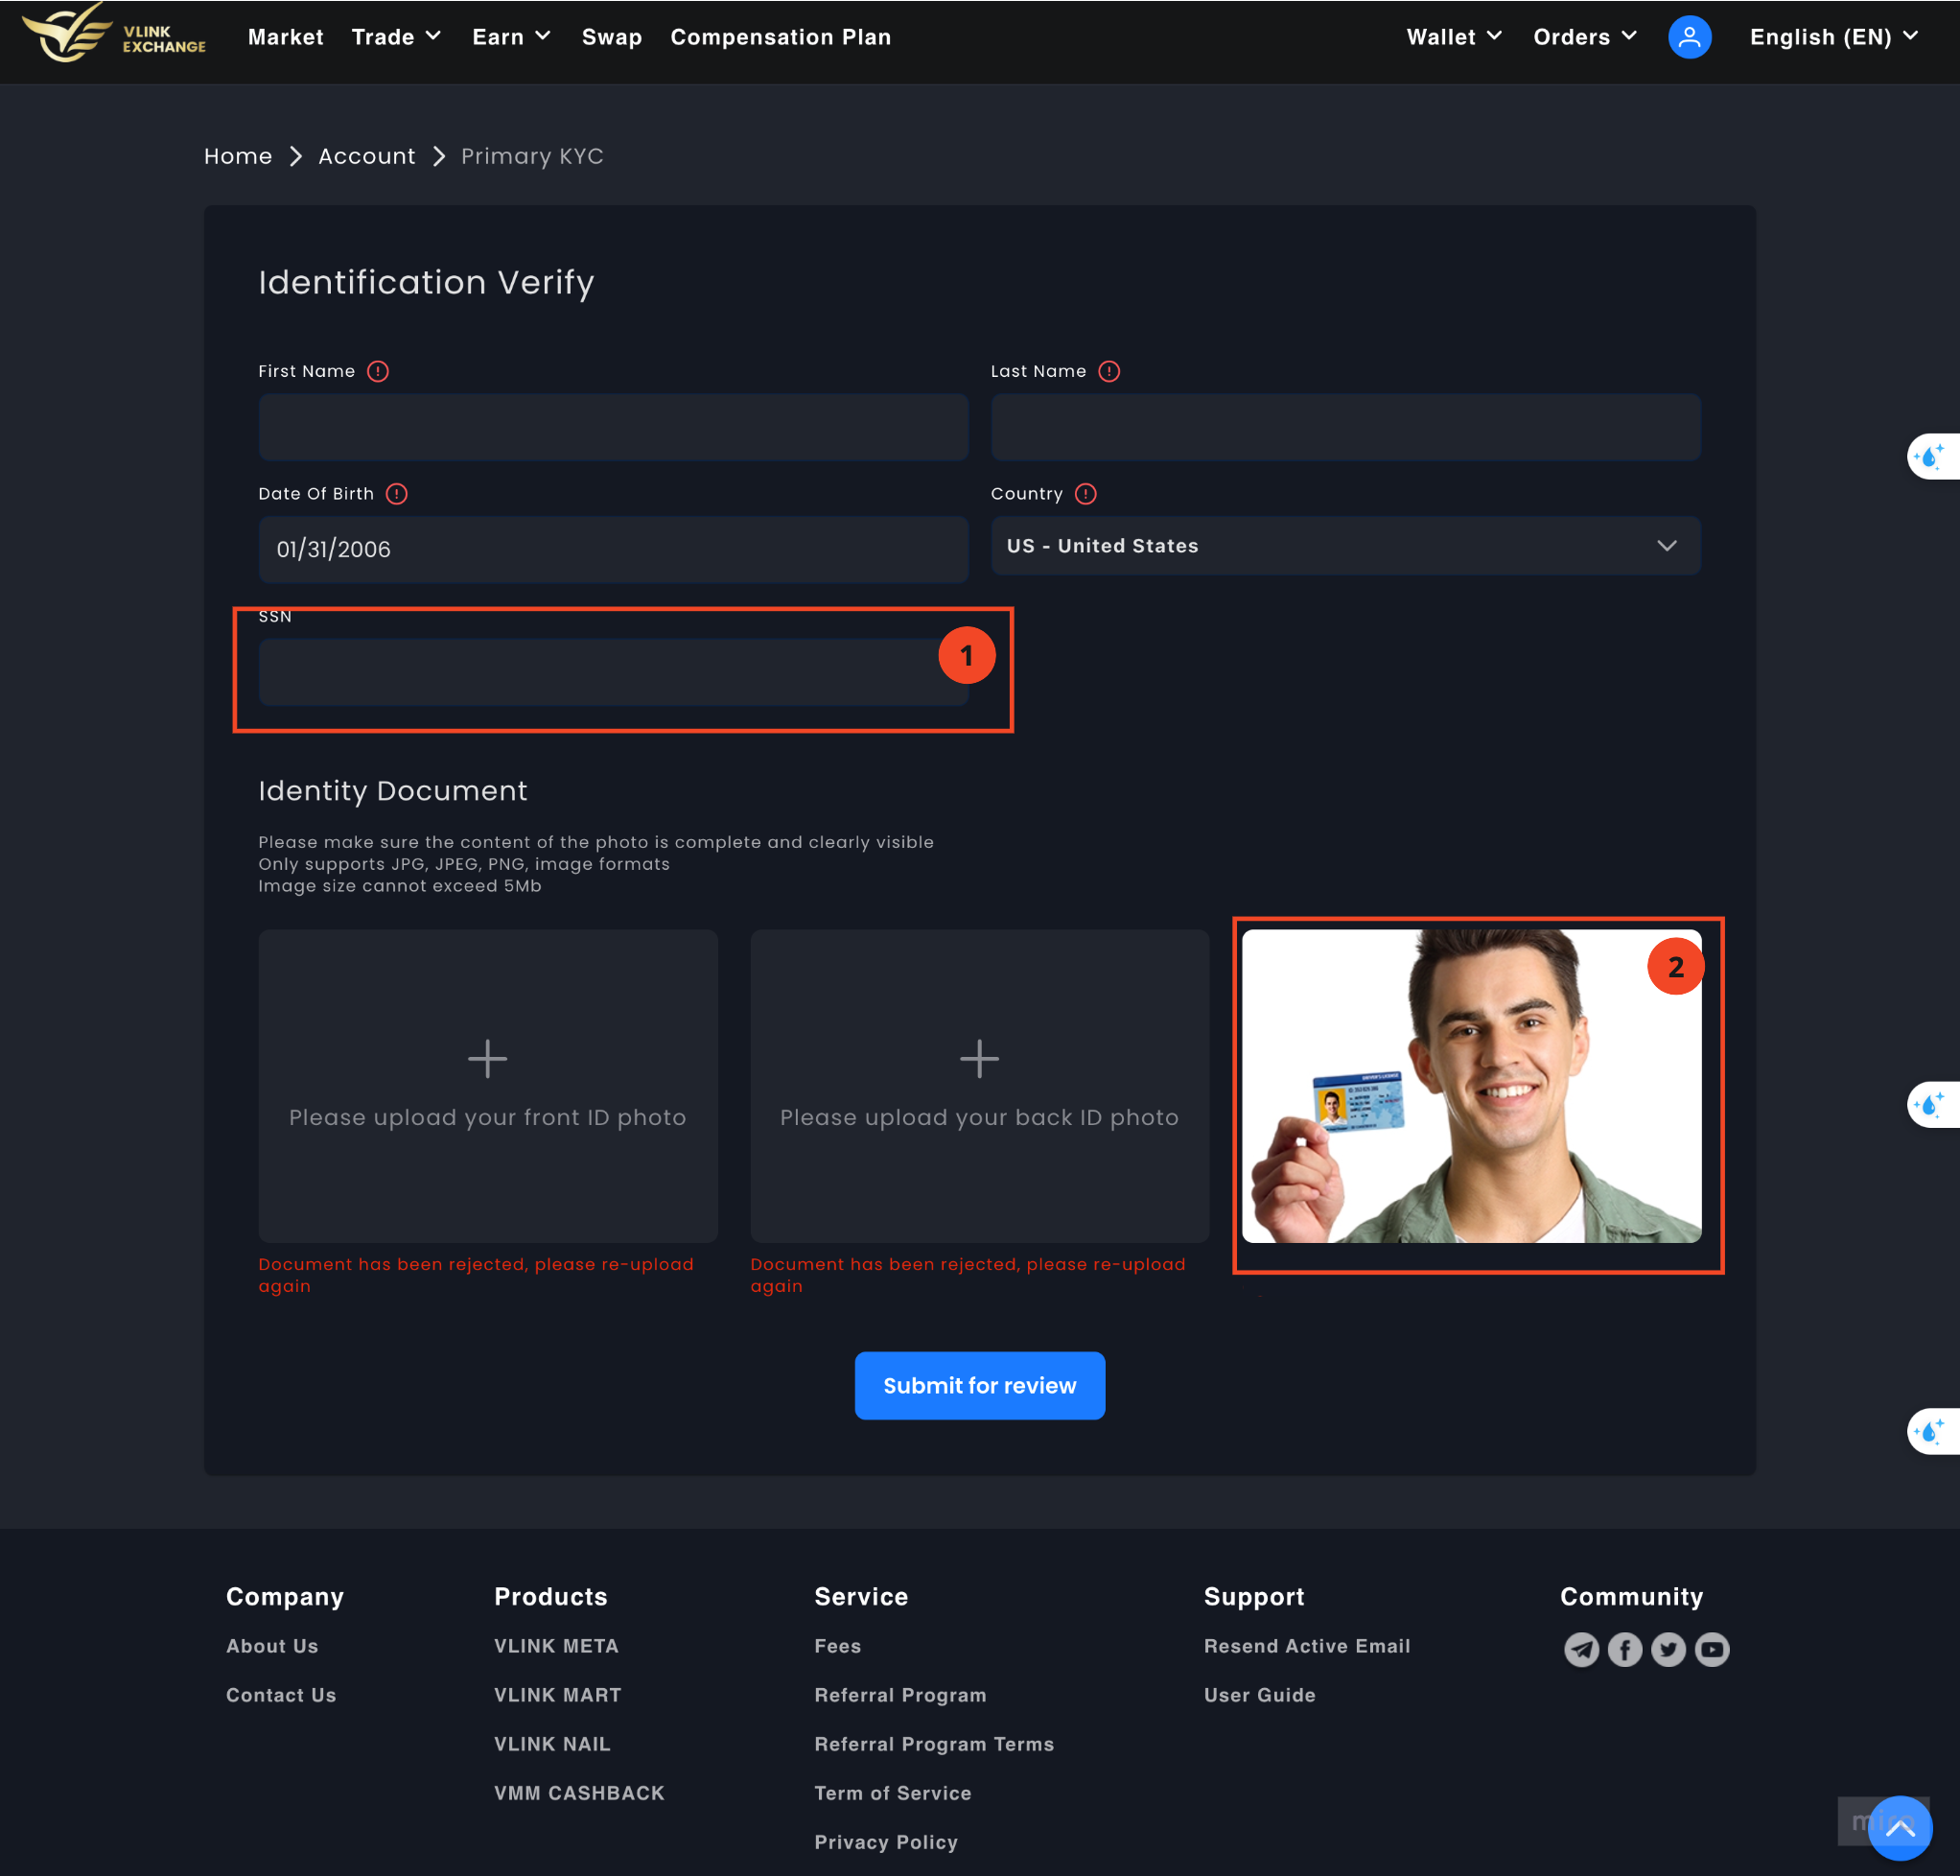Image resolution: width=1960 pixels, height=1876 pixels.
Task: Click the Date Of Birth info icon
Action: (x=397, y=494)
